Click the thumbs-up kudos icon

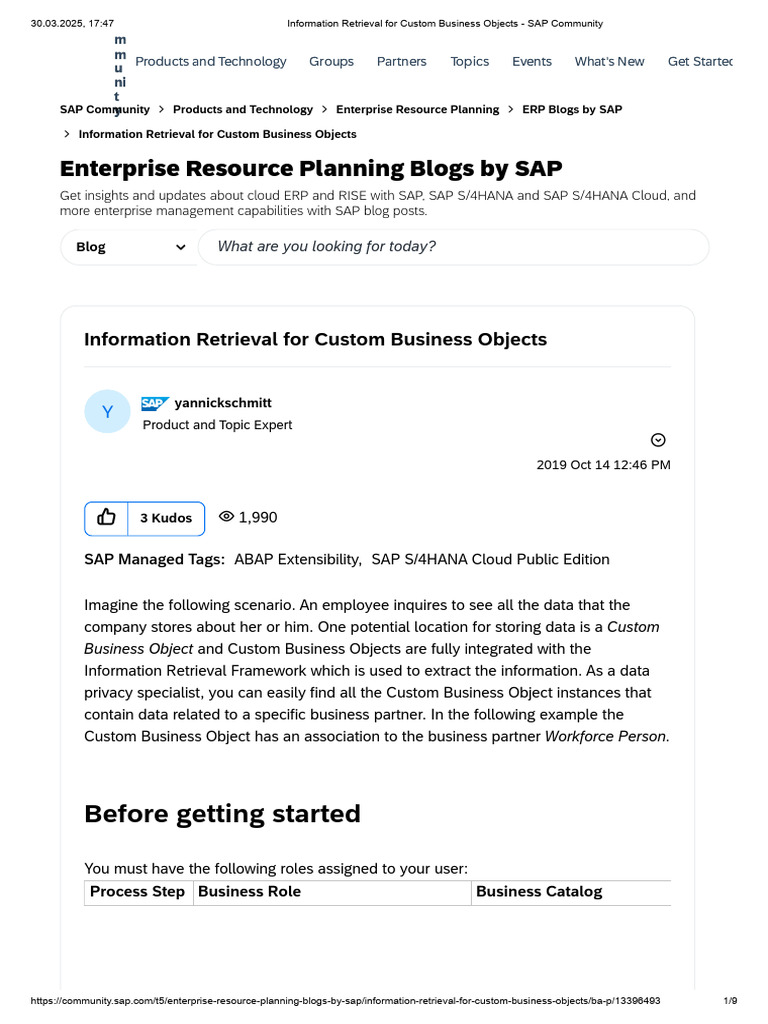[107, 518]
